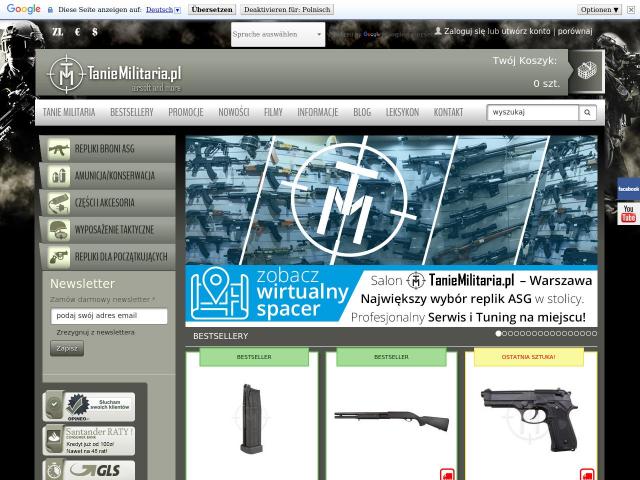The image size is (640, 480).
Task: Click the charger icon for Części i akcesoria
Action: click(59, 203)
